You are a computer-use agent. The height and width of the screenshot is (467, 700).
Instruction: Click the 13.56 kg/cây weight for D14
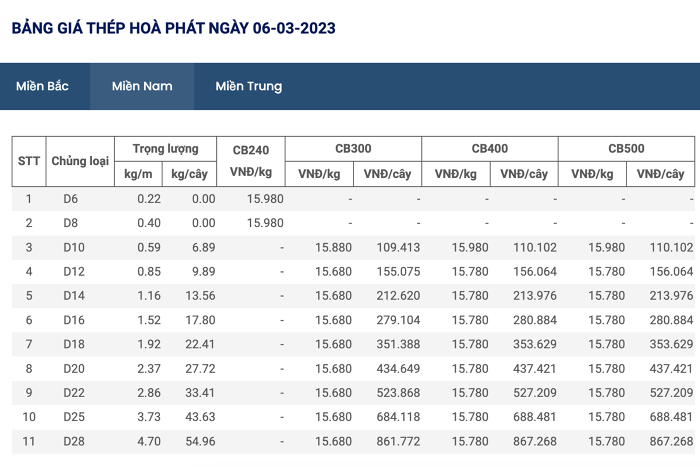click(x=200, y=296)
